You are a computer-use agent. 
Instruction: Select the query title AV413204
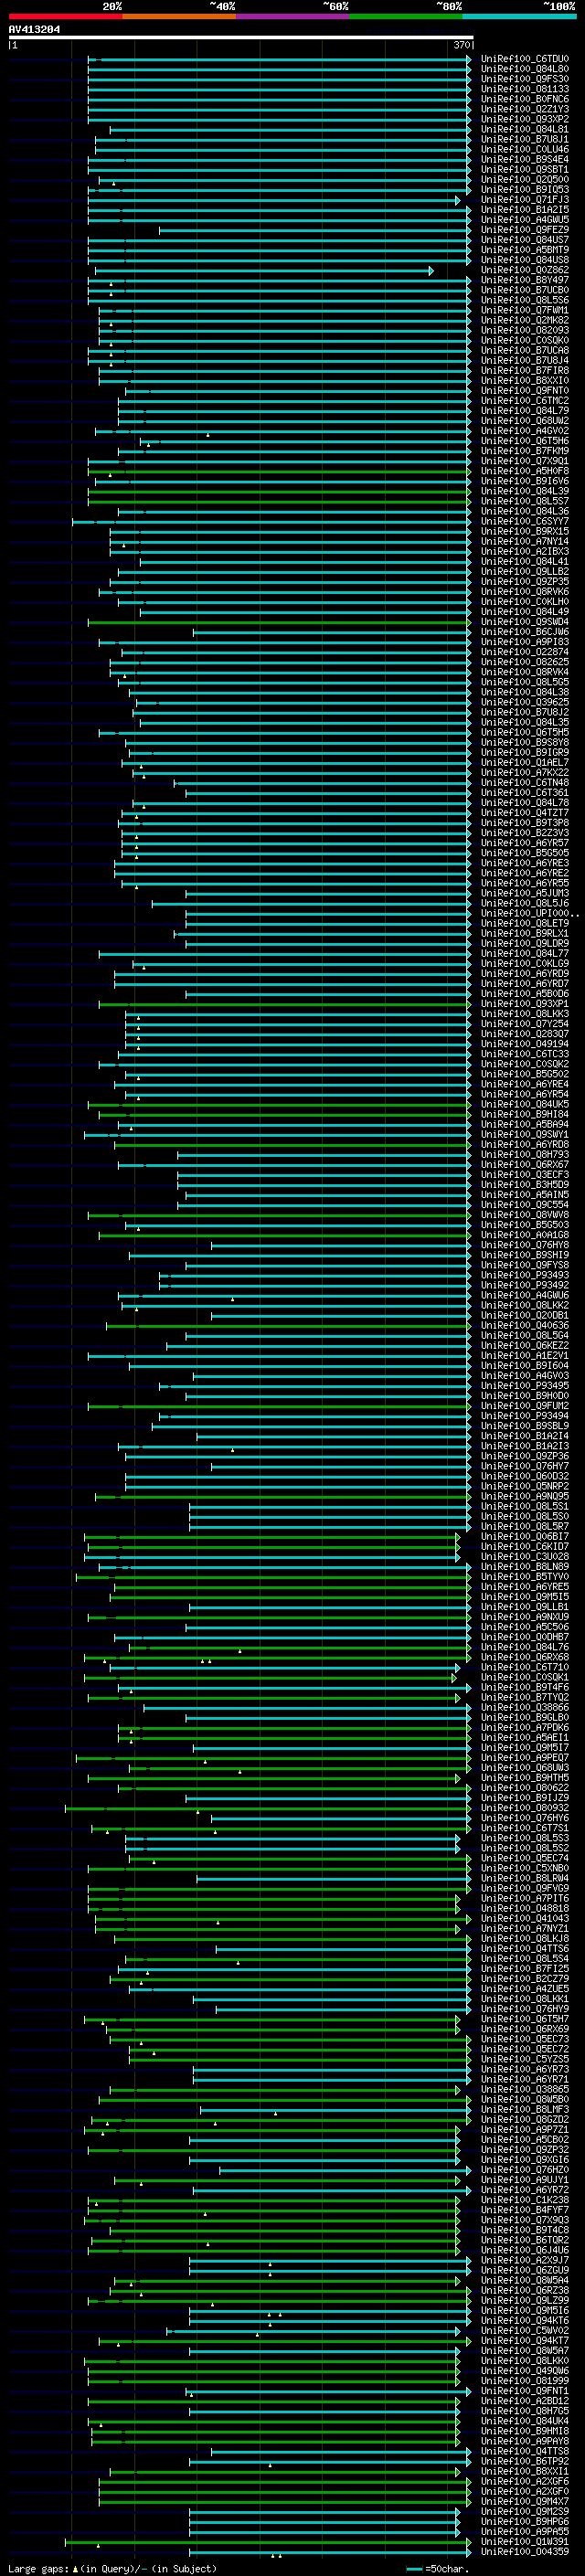34,30
